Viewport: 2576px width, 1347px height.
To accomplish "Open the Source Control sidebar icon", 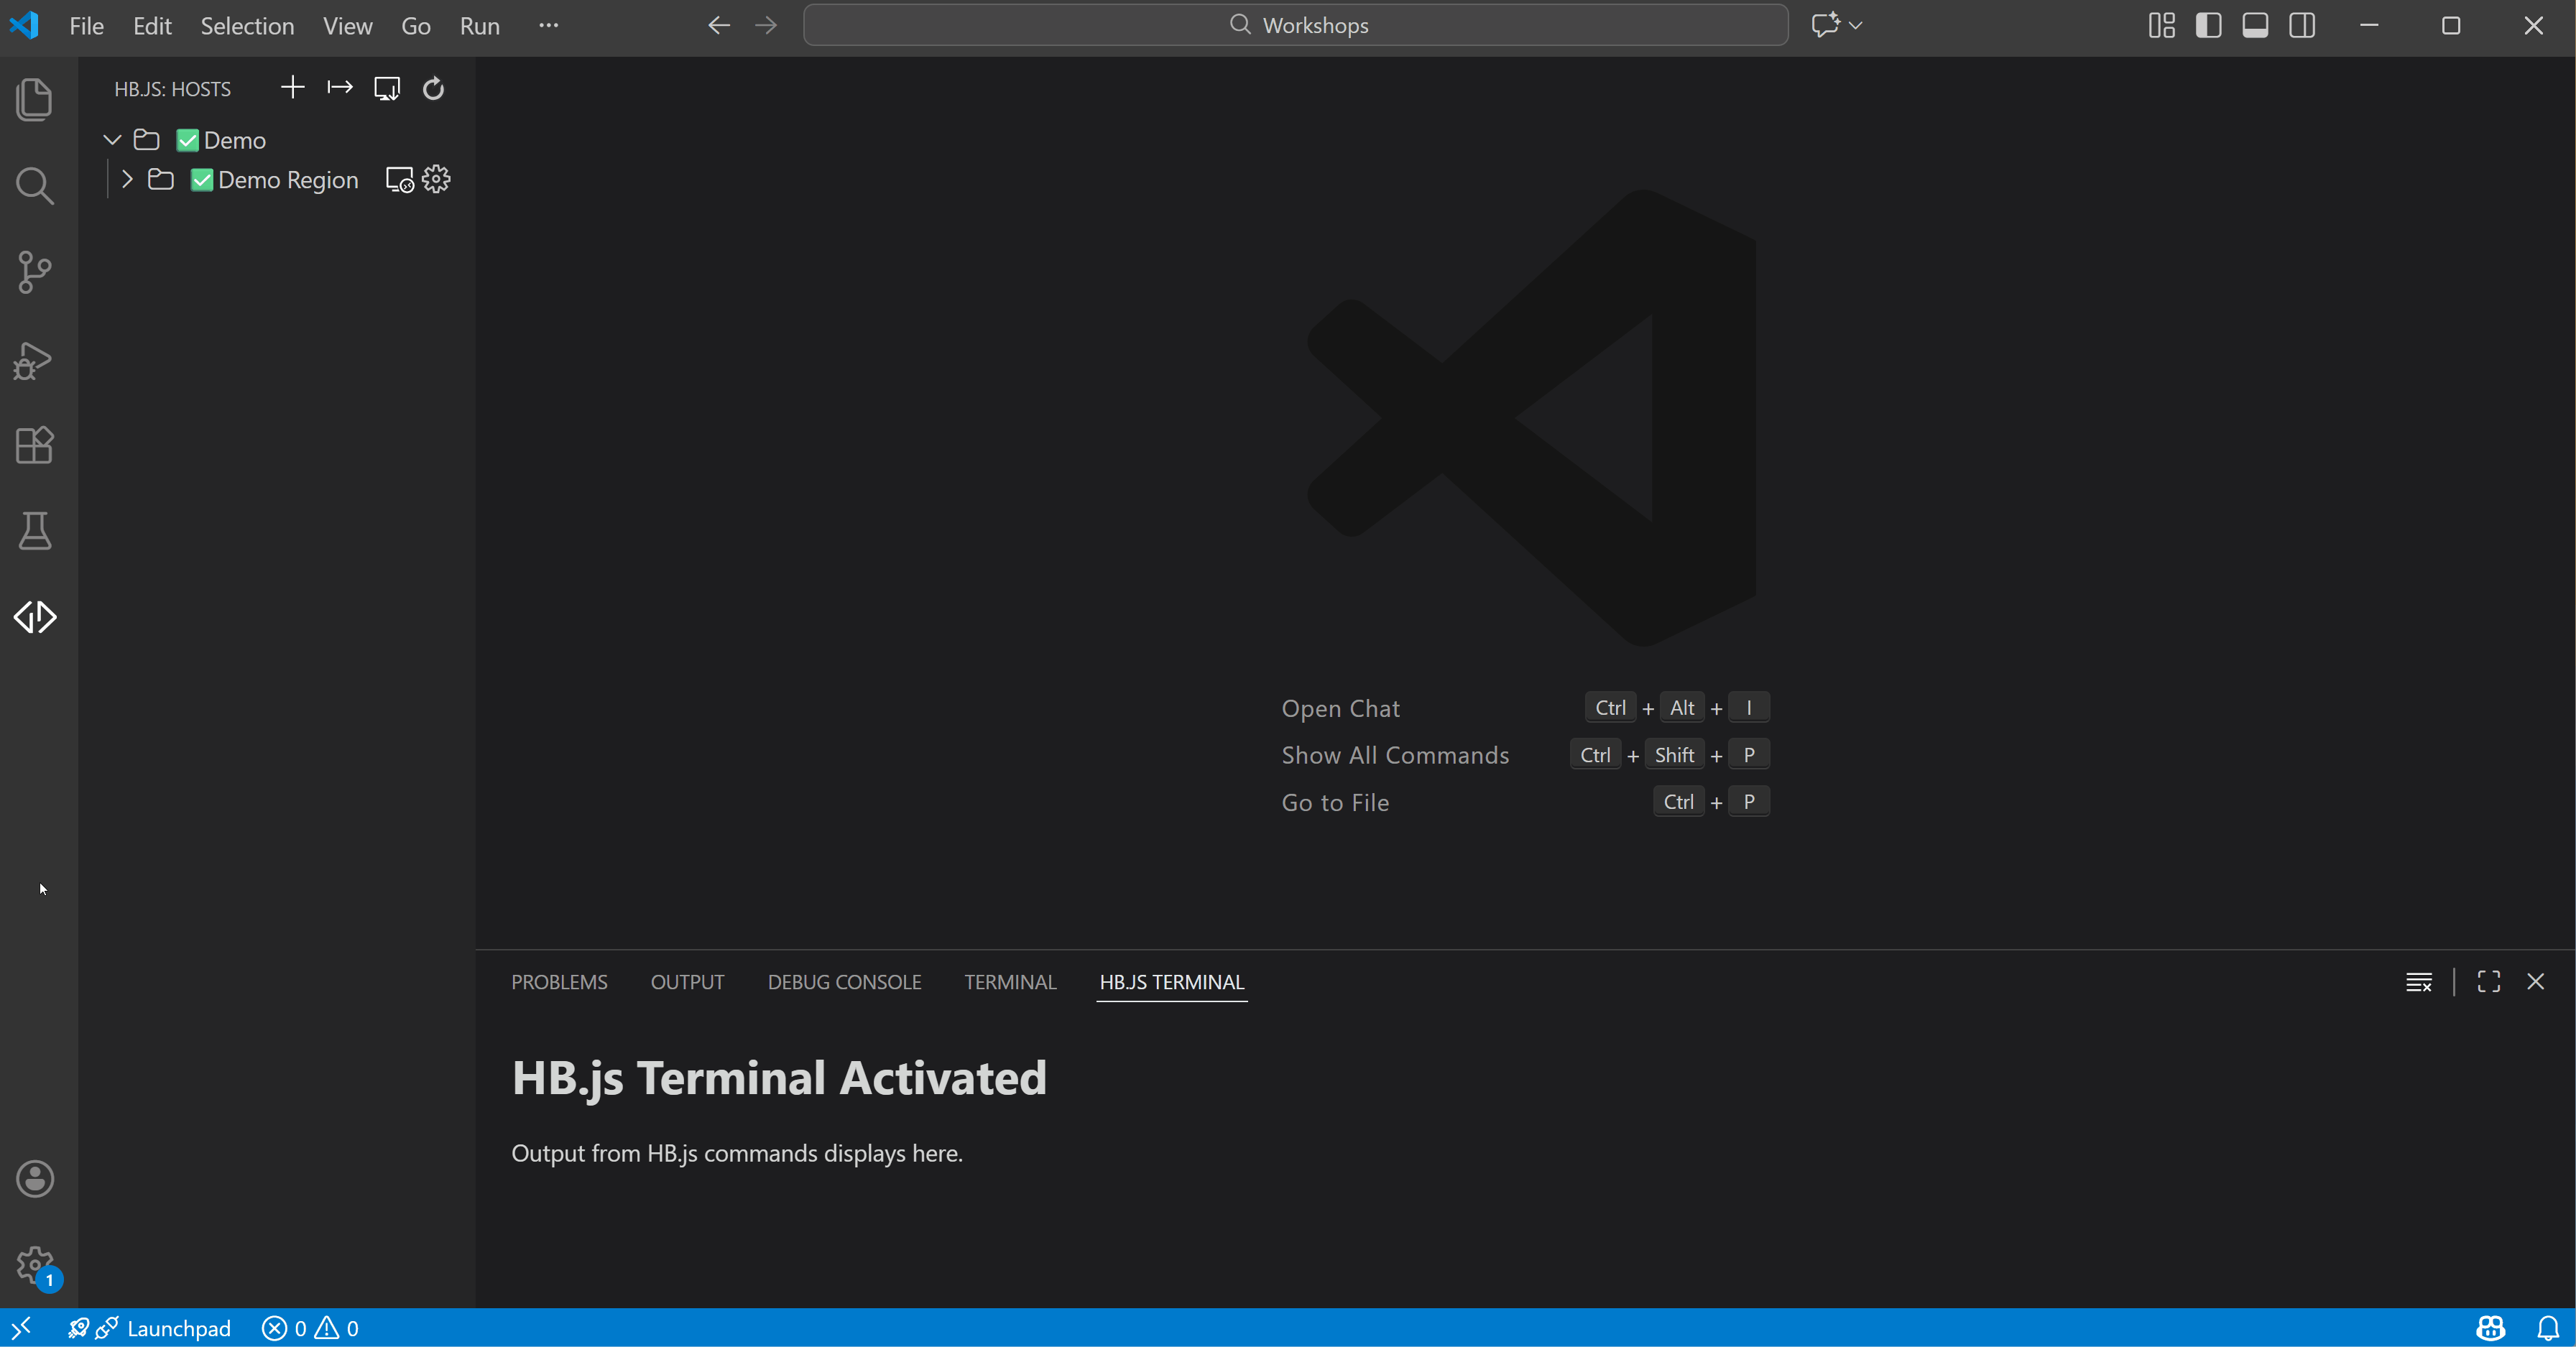I will tap(34, 272).
